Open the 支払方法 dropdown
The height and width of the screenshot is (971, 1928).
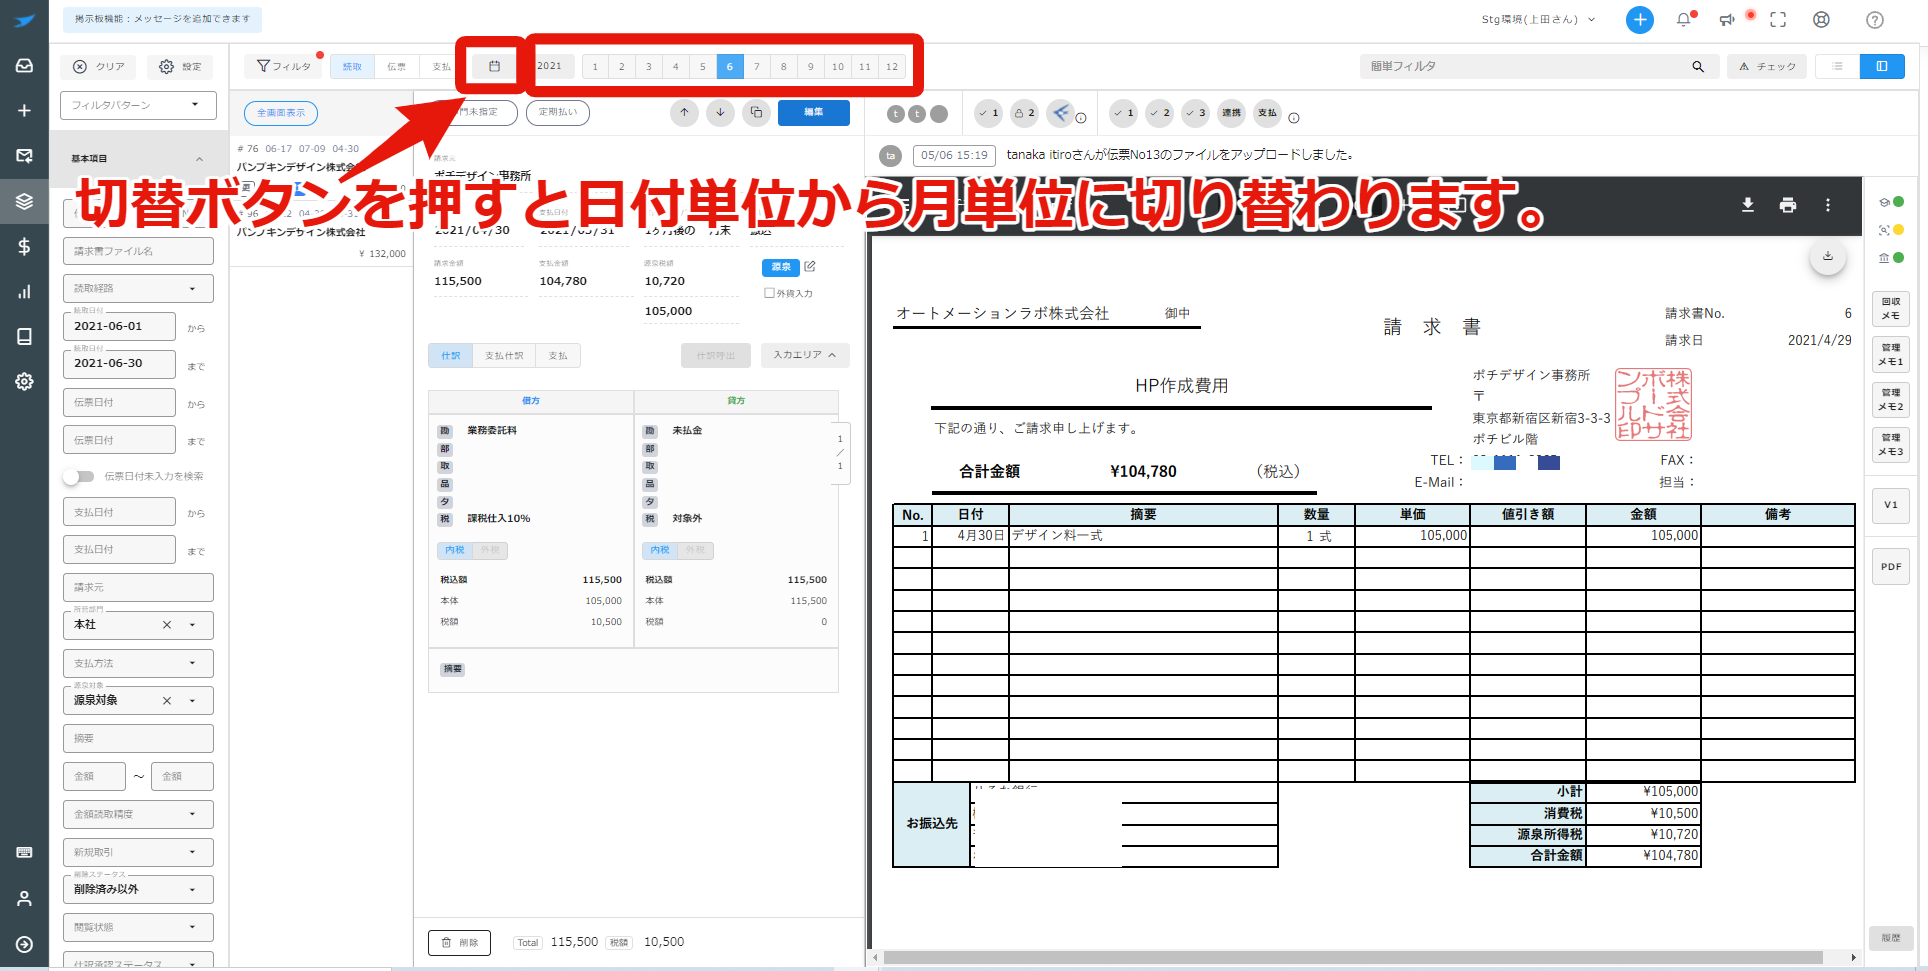pyautogui.click(x=138, y=663)
